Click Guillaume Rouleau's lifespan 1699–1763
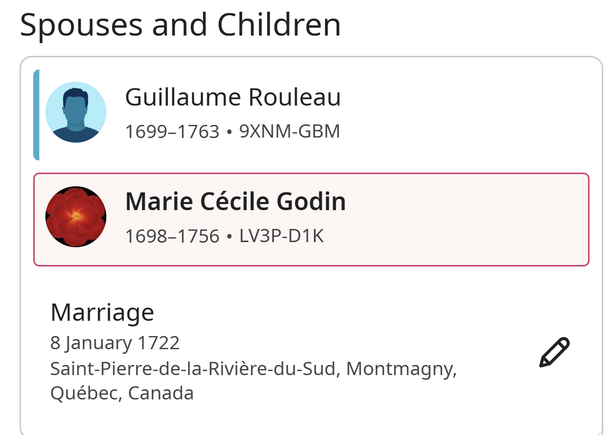Image resolution: width=605 pixels, height=435 pixels. click(x=172, y=131)
